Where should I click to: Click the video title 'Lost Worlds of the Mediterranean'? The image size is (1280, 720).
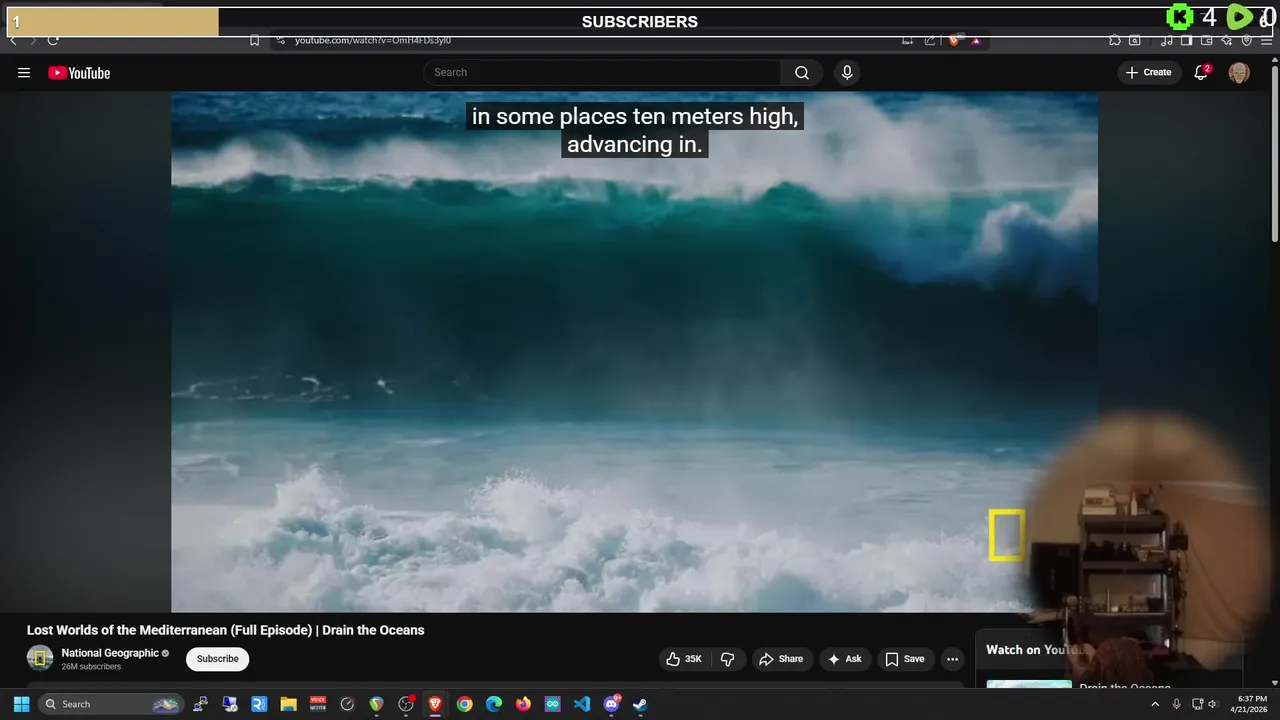226,630
